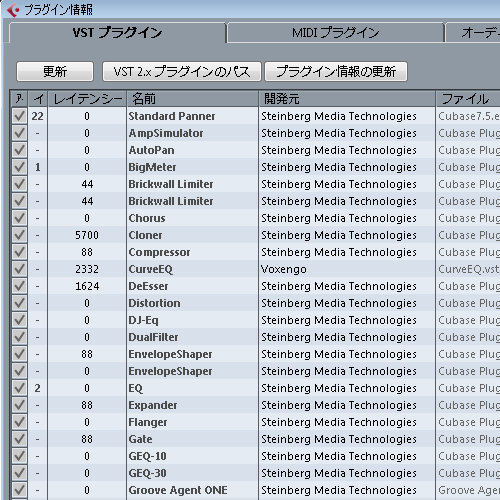Click the Cubase logo icon in title bar
This screenshot has width=500, height=500.
[13, 10]
